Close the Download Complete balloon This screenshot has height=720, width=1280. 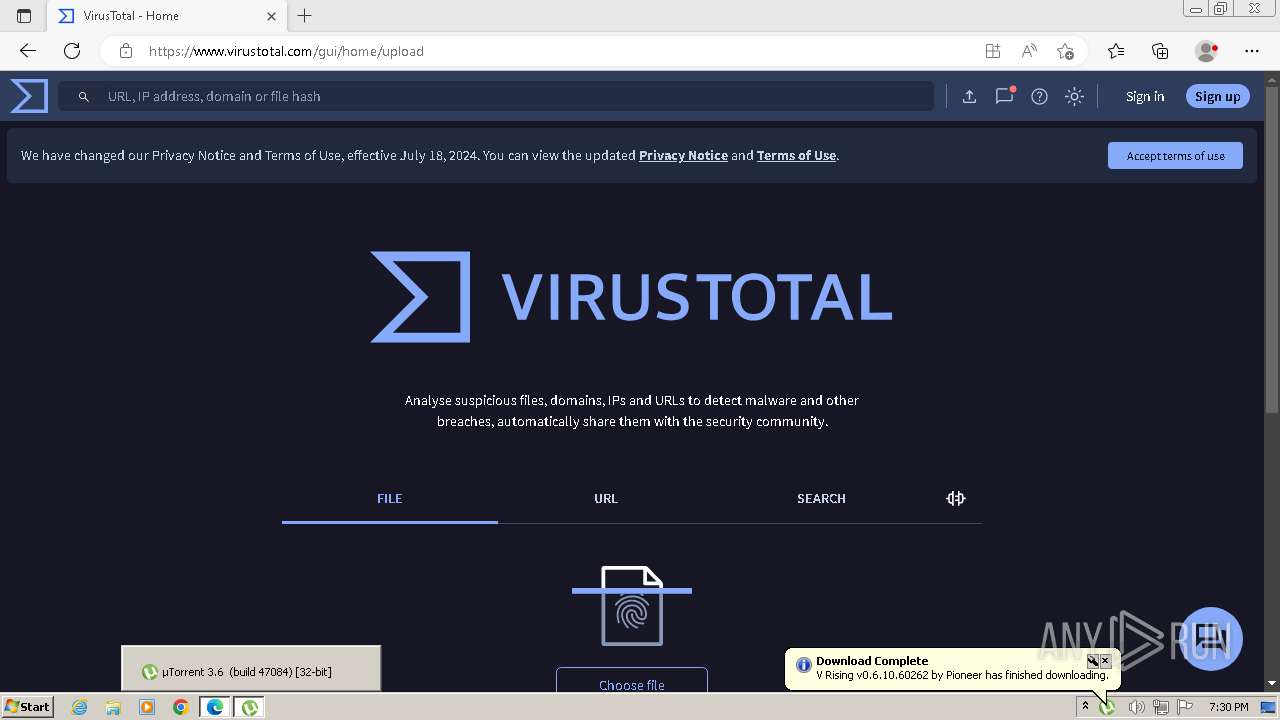click(1105, 661)
